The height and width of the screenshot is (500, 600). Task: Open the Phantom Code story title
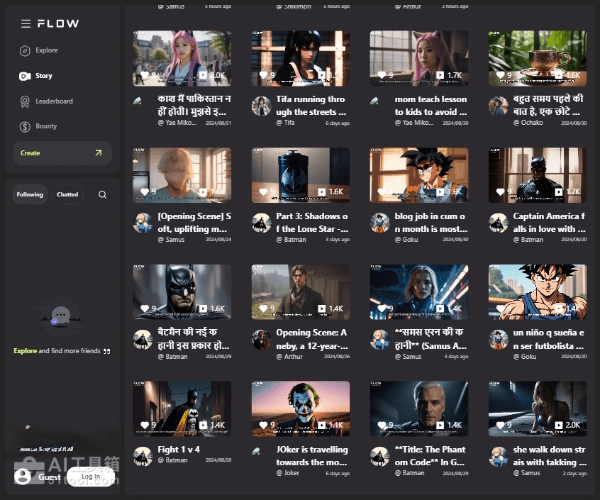pos(429,455)
